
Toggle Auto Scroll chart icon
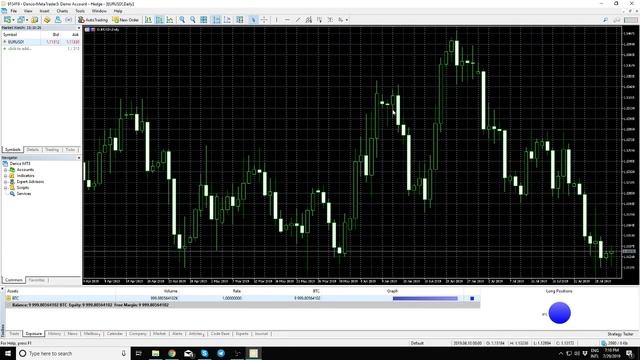[216, 20]
